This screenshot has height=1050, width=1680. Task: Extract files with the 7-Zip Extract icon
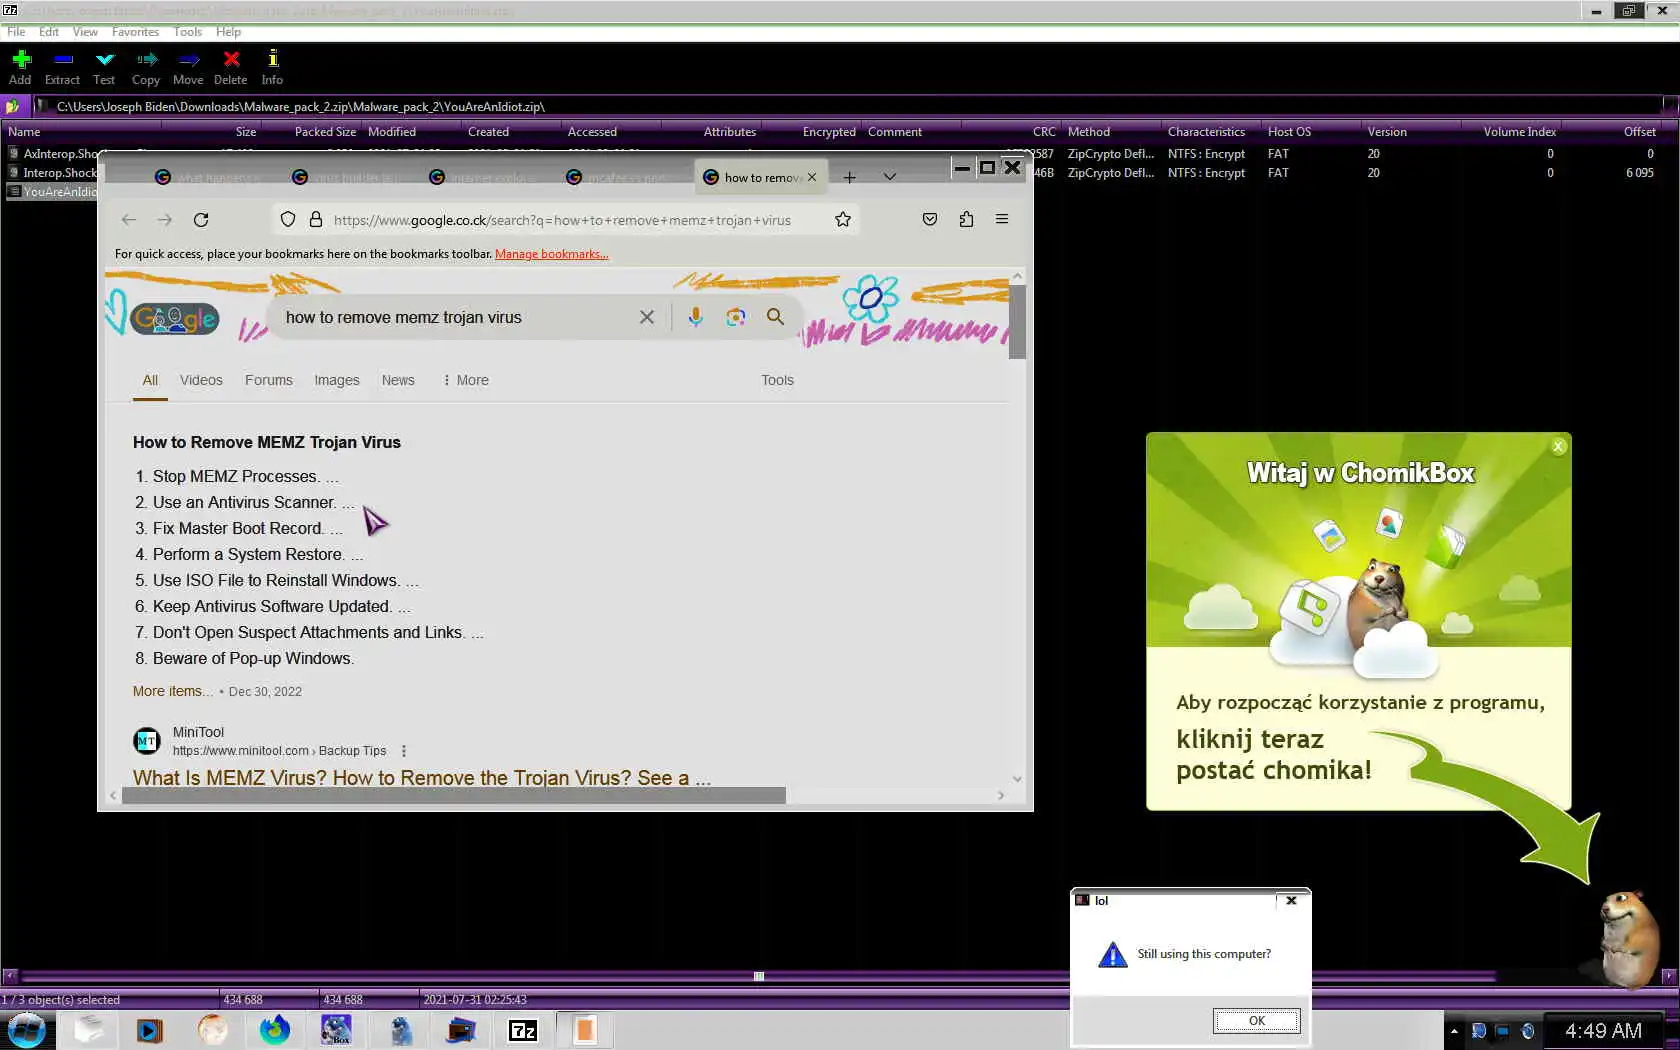pyautogui.click(x=62, y=67)
